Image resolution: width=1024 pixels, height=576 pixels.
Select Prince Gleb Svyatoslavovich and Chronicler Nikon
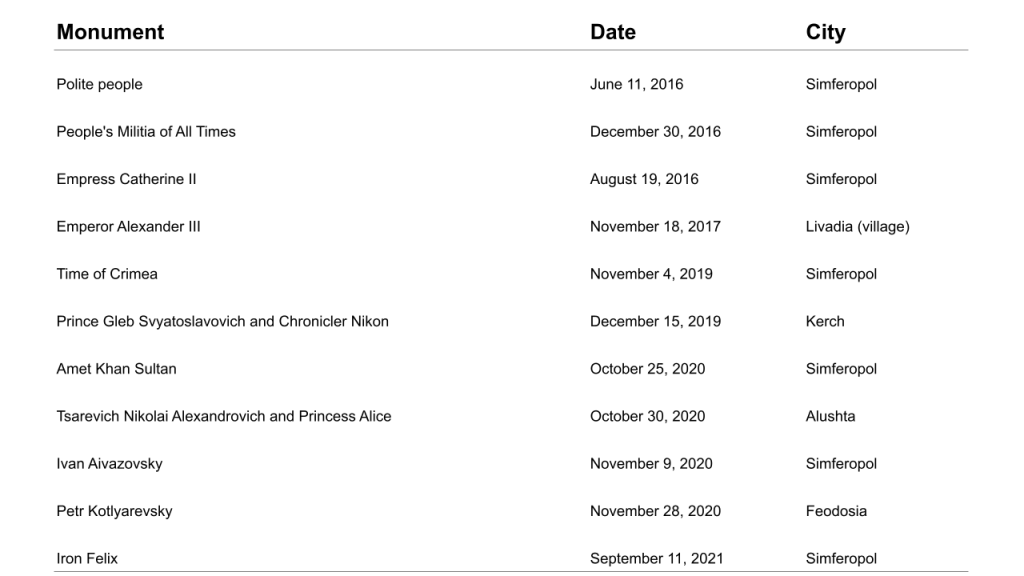point(222,321)
